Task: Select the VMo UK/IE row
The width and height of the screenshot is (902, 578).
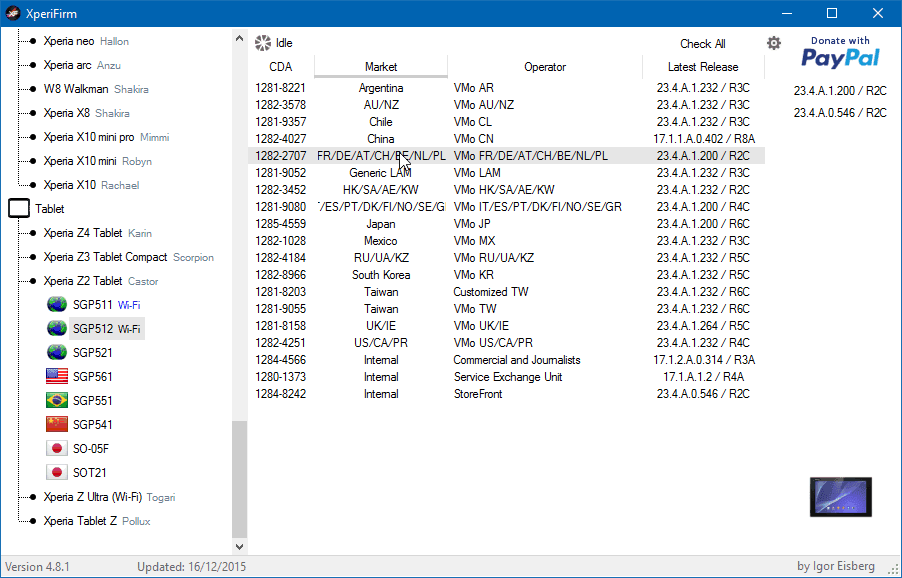Action: point(506,326)
